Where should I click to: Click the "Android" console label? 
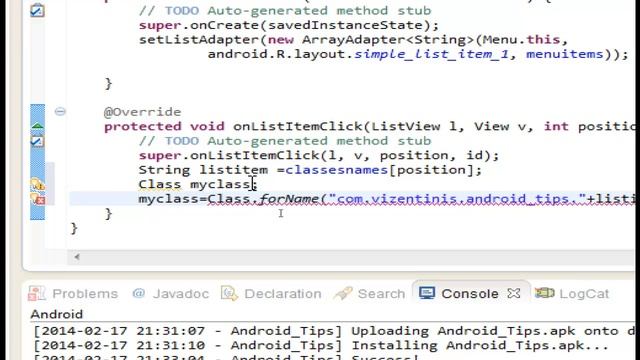[x=57, y=314]
